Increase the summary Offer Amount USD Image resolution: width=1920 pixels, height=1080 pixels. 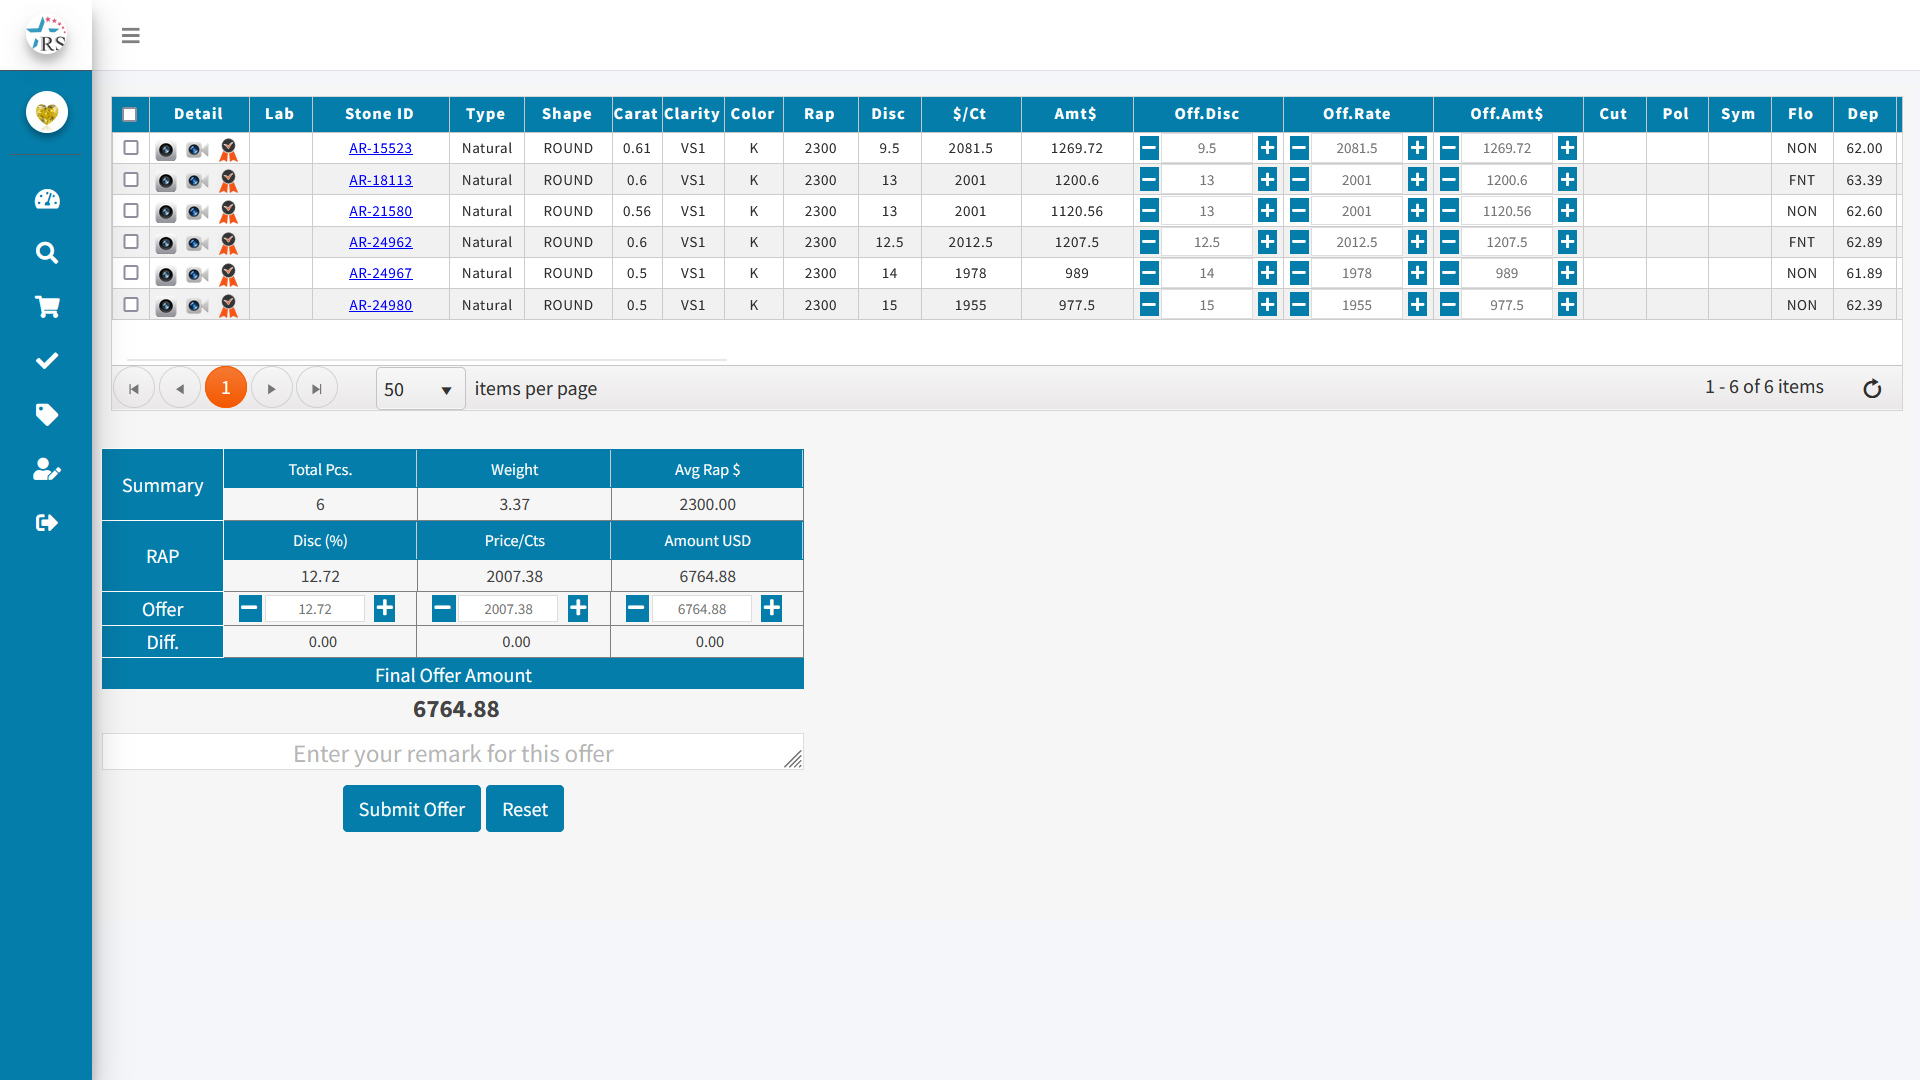pos(771,608)
